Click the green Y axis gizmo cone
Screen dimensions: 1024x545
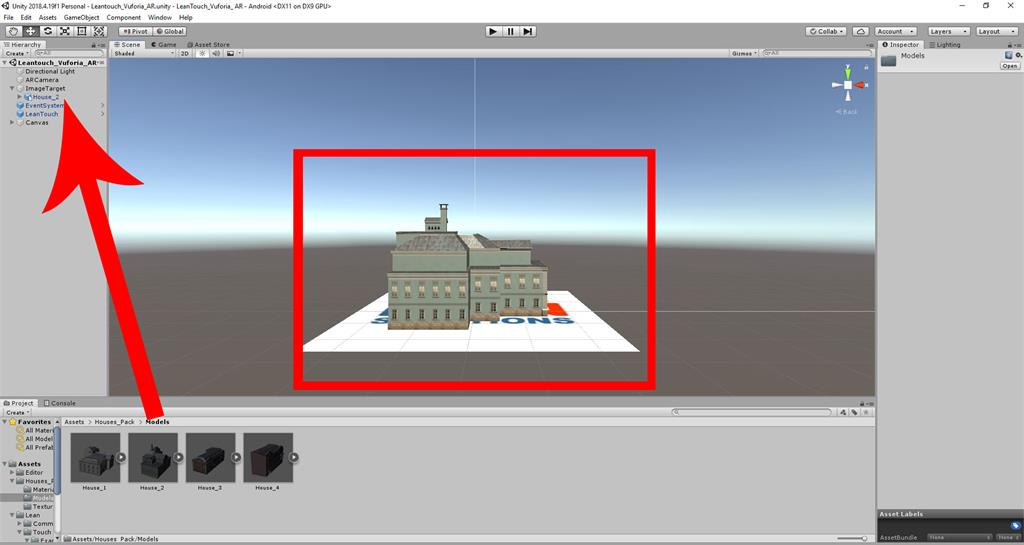point(848,72)
